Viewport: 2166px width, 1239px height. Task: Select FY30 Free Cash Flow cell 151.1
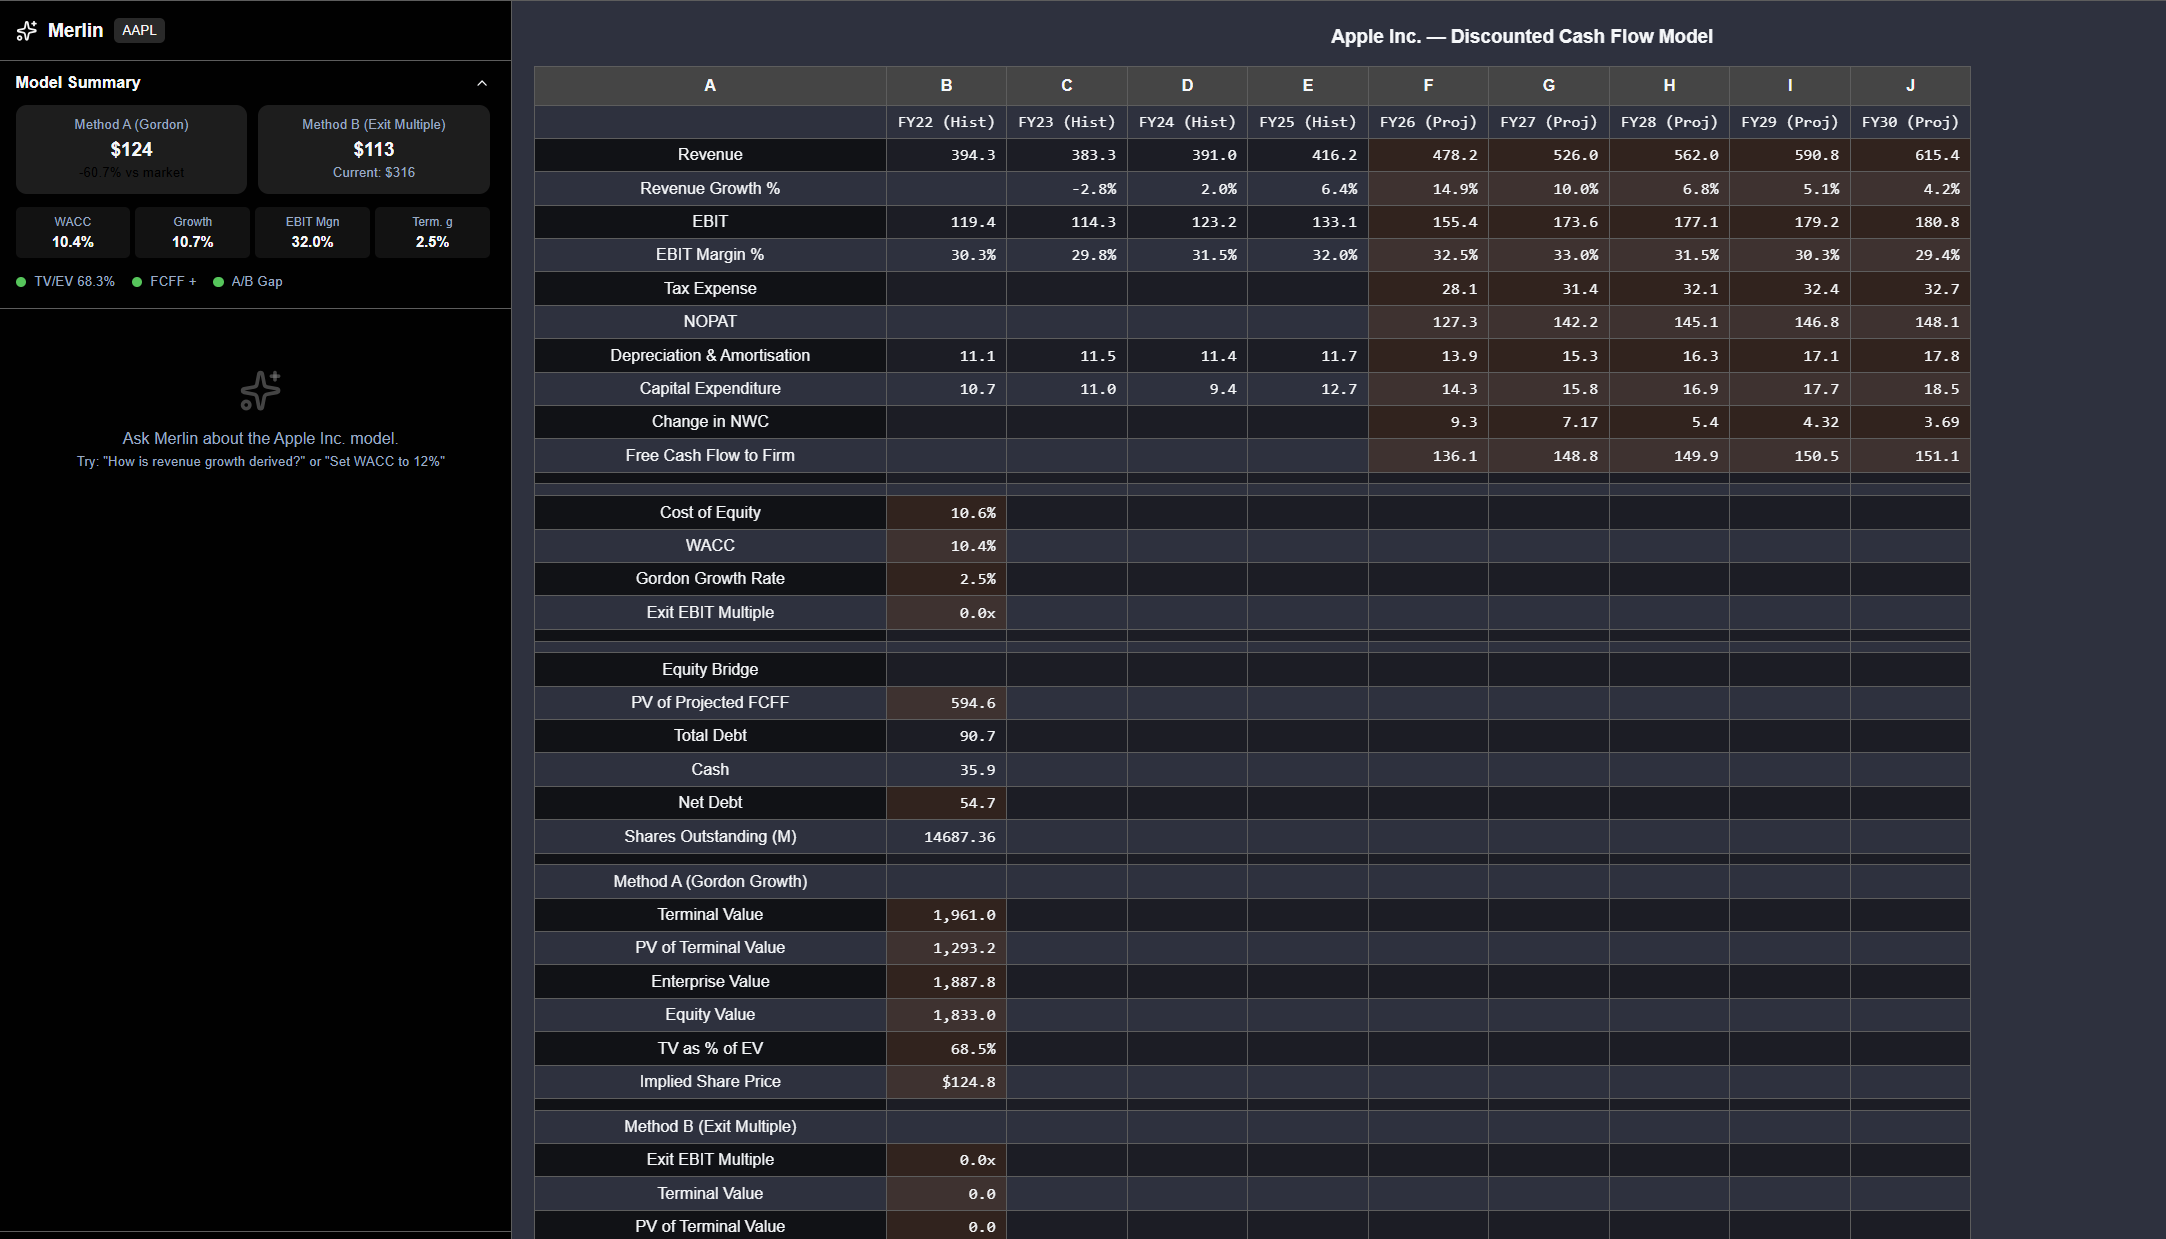click(x=1910, y=456)
